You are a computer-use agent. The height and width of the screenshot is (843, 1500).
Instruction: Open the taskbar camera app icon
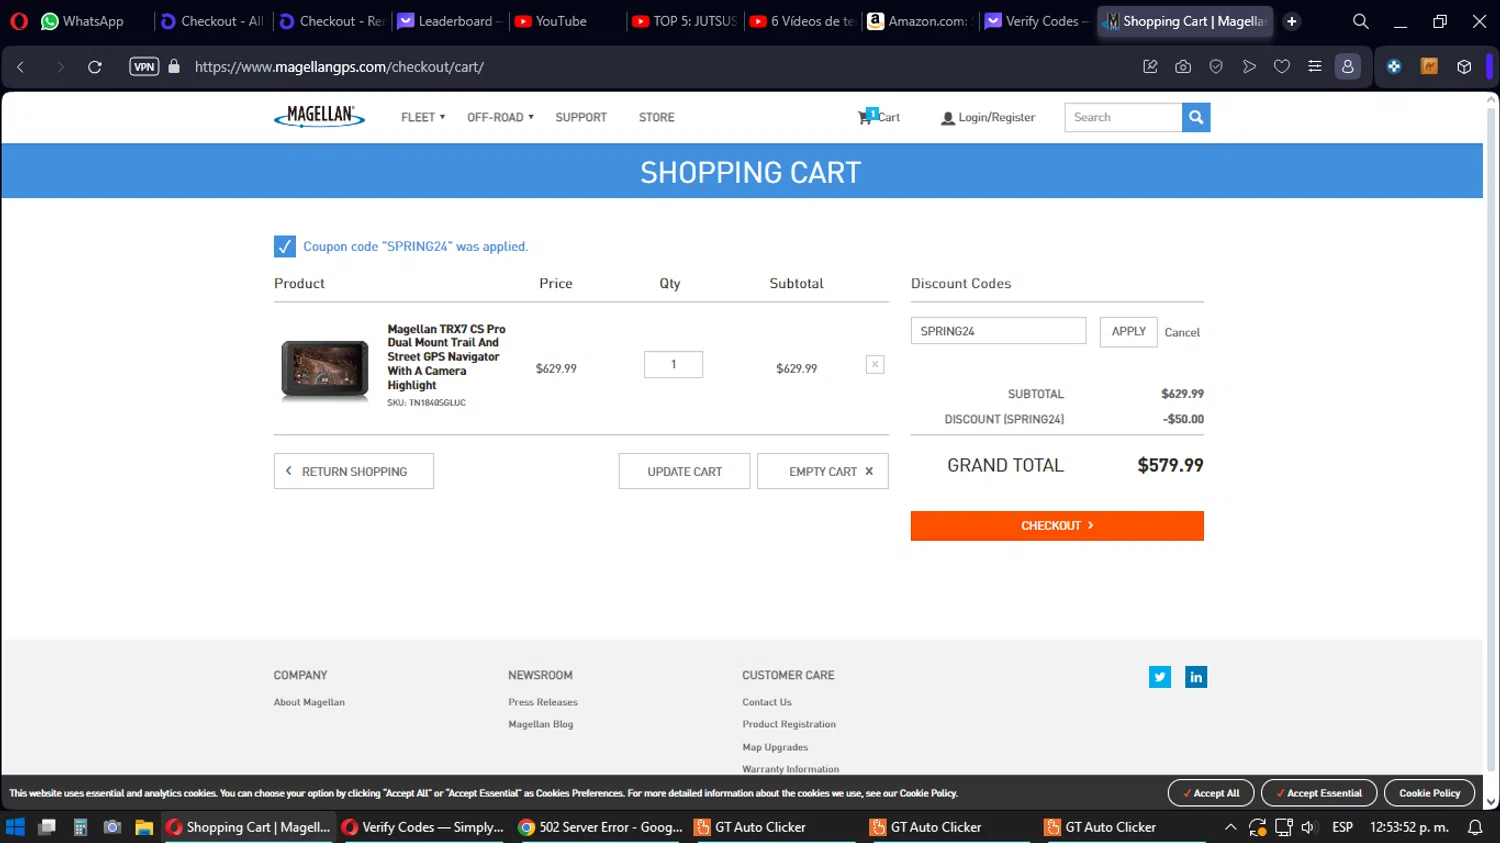112,827
